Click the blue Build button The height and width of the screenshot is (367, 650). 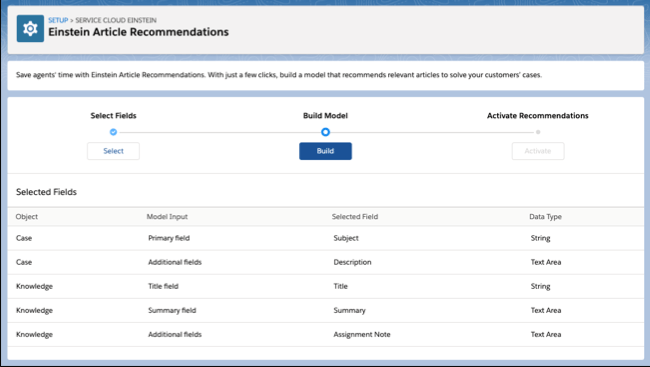[x=325, y=151]
